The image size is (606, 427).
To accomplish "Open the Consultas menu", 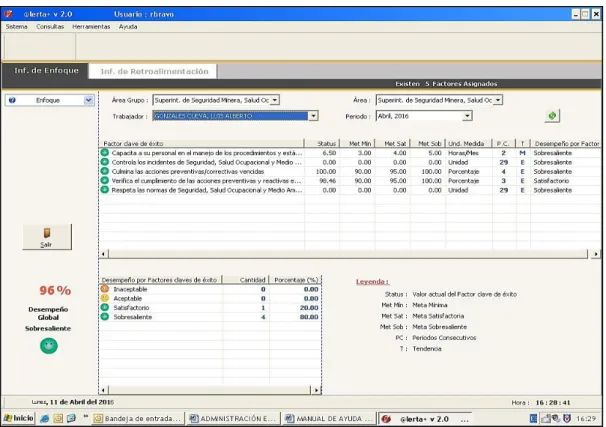I will [50, 27].
